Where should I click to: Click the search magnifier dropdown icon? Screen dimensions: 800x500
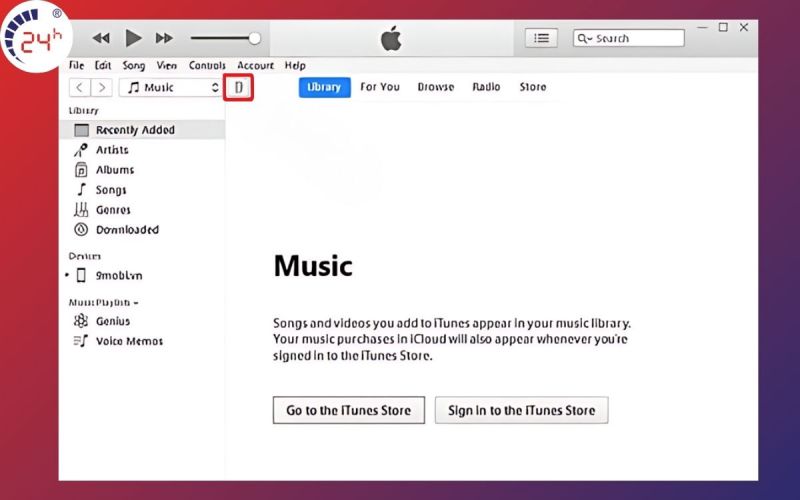click(584, 38)
